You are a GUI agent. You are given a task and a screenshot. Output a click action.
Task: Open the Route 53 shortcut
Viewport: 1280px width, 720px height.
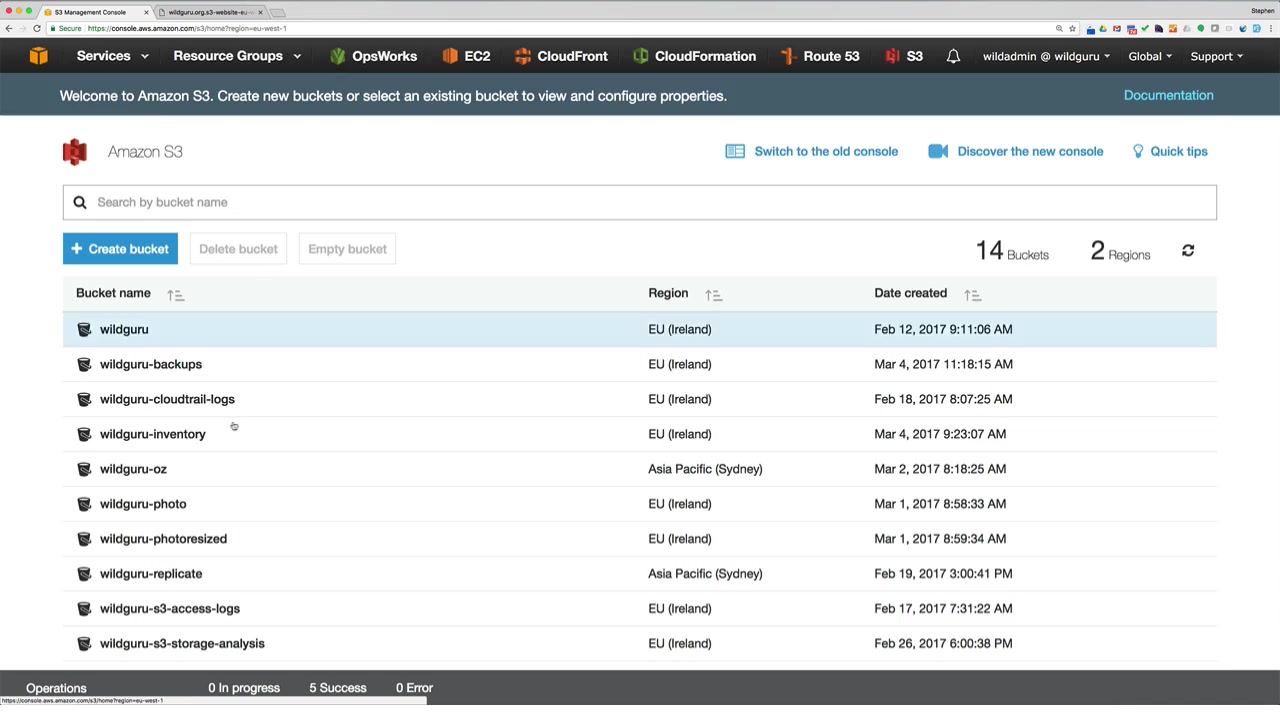(820, 56)
